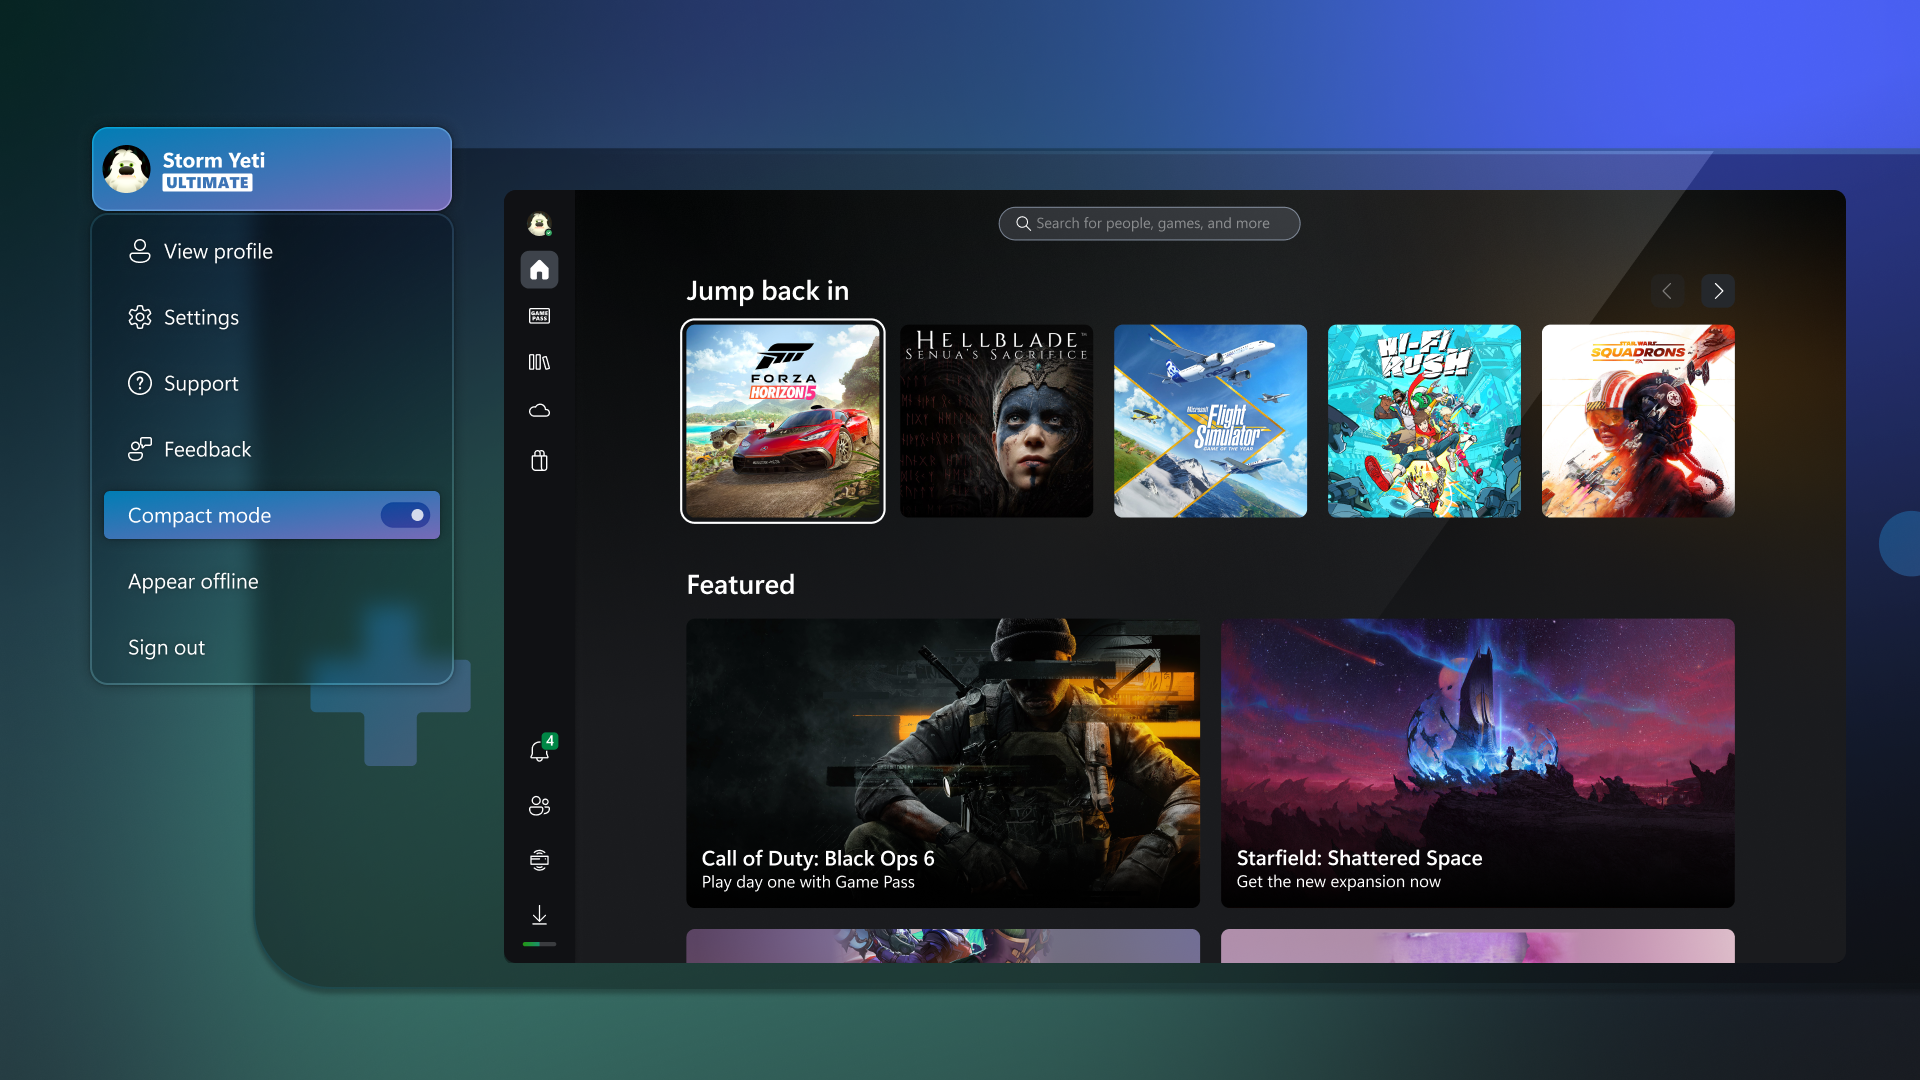
Task: Open the Friends and social panel
Action: [539, 806]
